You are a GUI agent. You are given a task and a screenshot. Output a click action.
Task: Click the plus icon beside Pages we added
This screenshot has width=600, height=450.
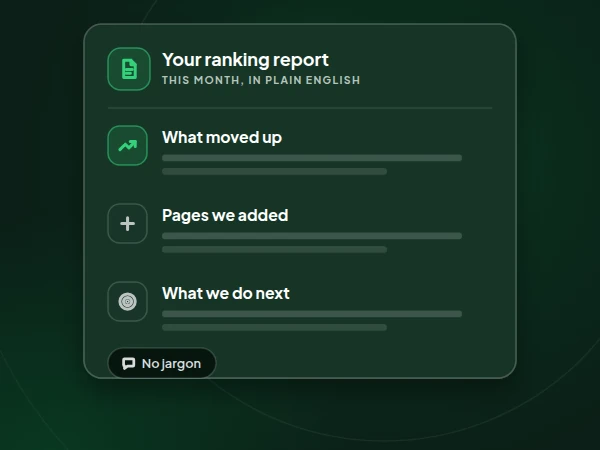pos(127,223)
